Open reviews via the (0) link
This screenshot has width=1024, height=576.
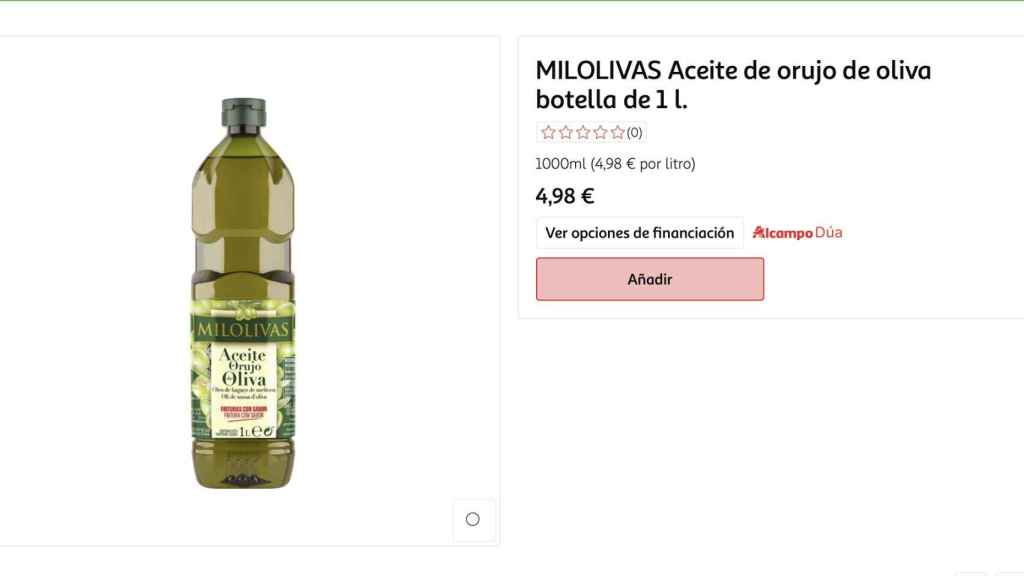(x=633, y=132)
